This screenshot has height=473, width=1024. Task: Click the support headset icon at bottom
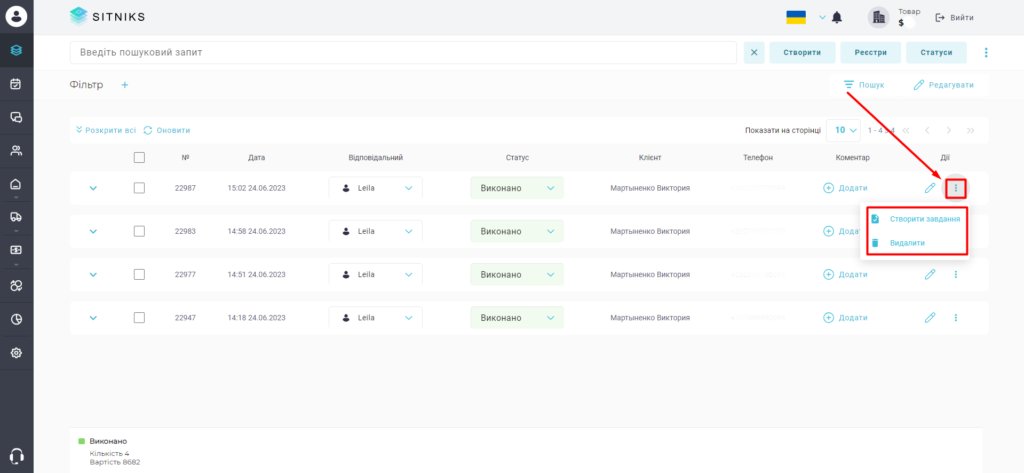point(17,456)
